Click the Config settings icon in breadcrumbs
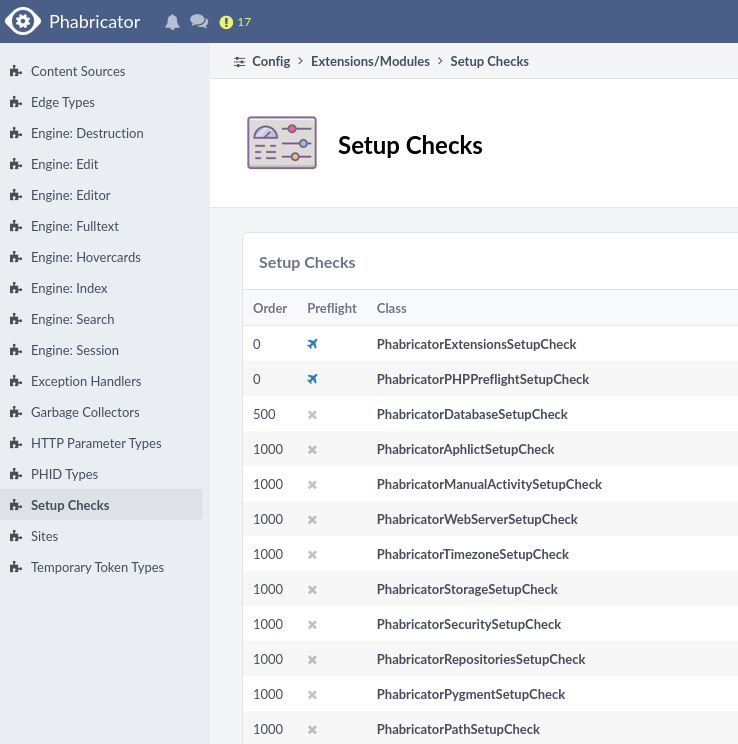This screenshot has width=738, height=744. (239, 62)
